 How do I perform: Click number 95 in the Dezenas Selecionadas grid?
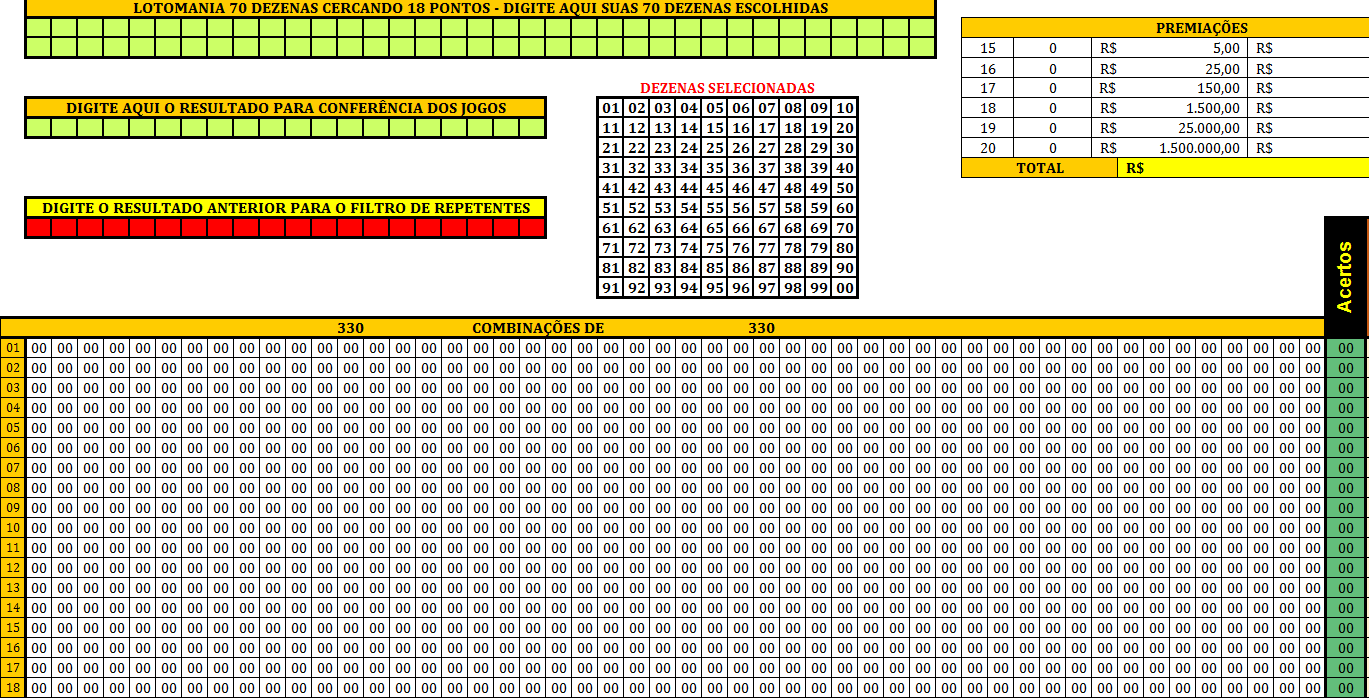[715, 288]
